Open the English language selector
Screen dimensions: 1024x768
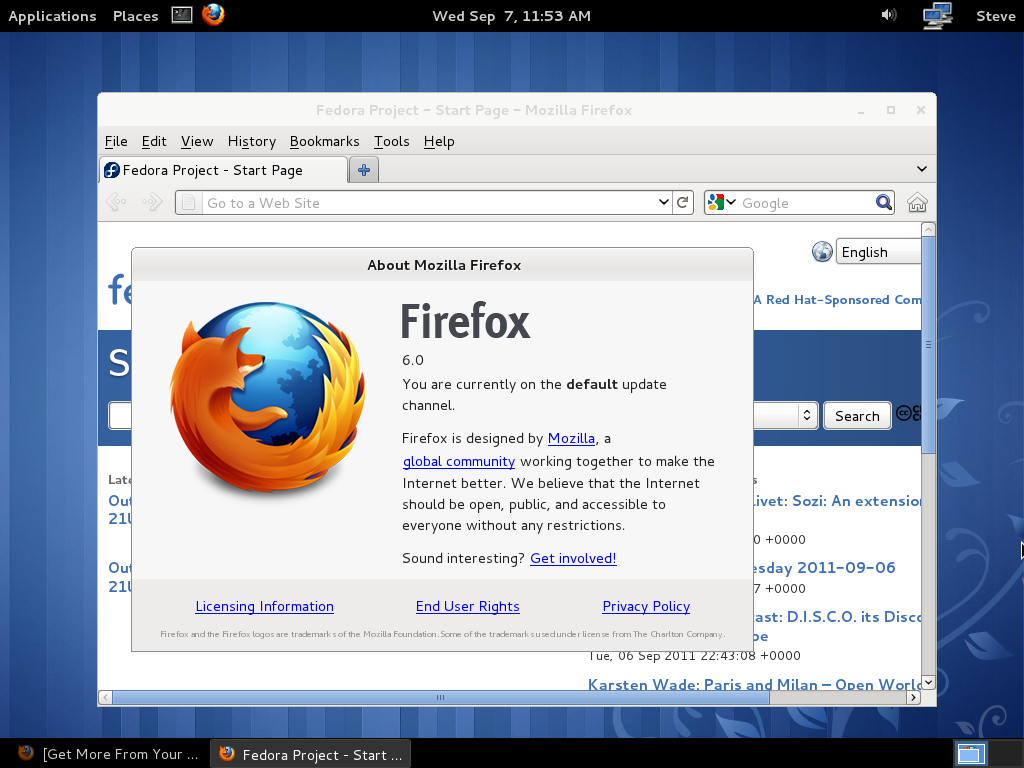click(x=878, y=252)
